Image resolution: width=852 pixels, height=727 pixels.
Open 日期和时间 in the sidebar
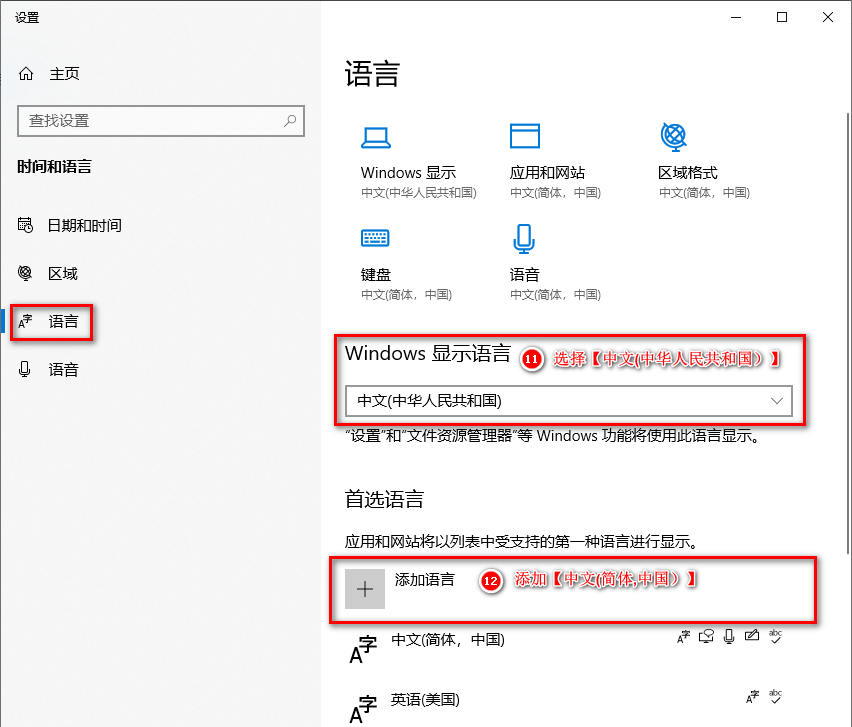70,225
